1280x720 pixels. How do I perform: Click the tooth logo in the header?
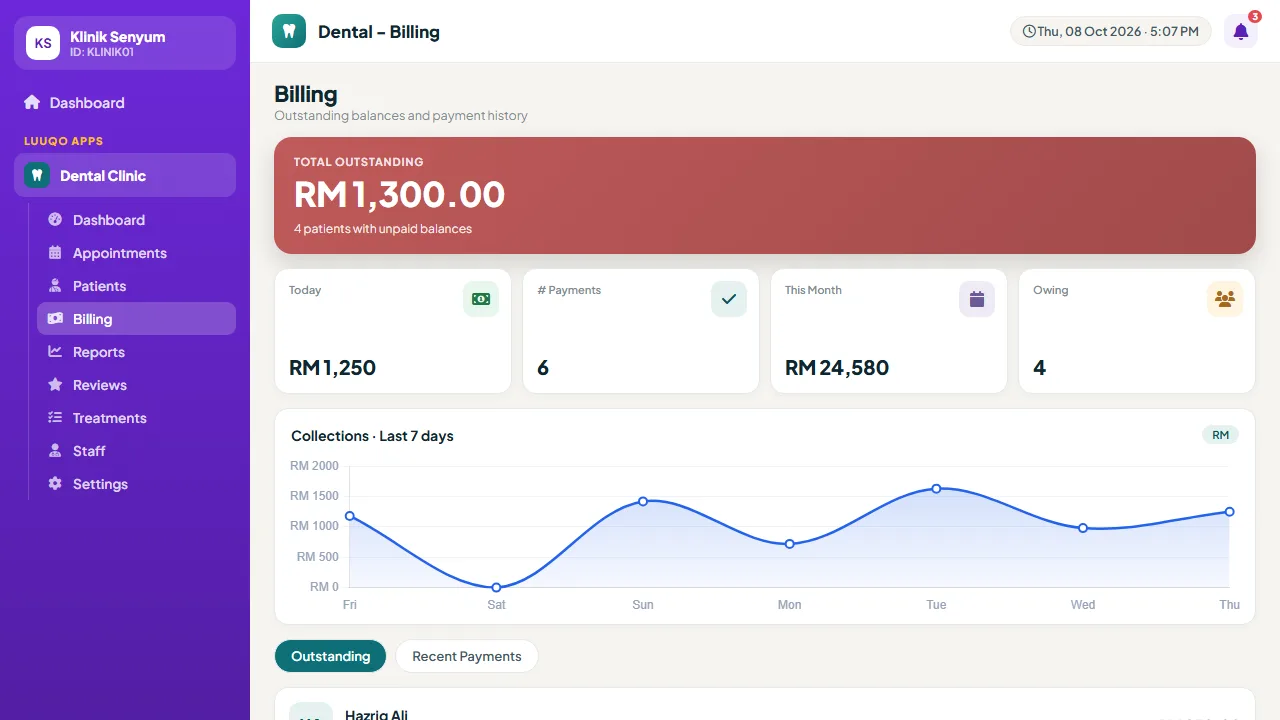[289, 31]
